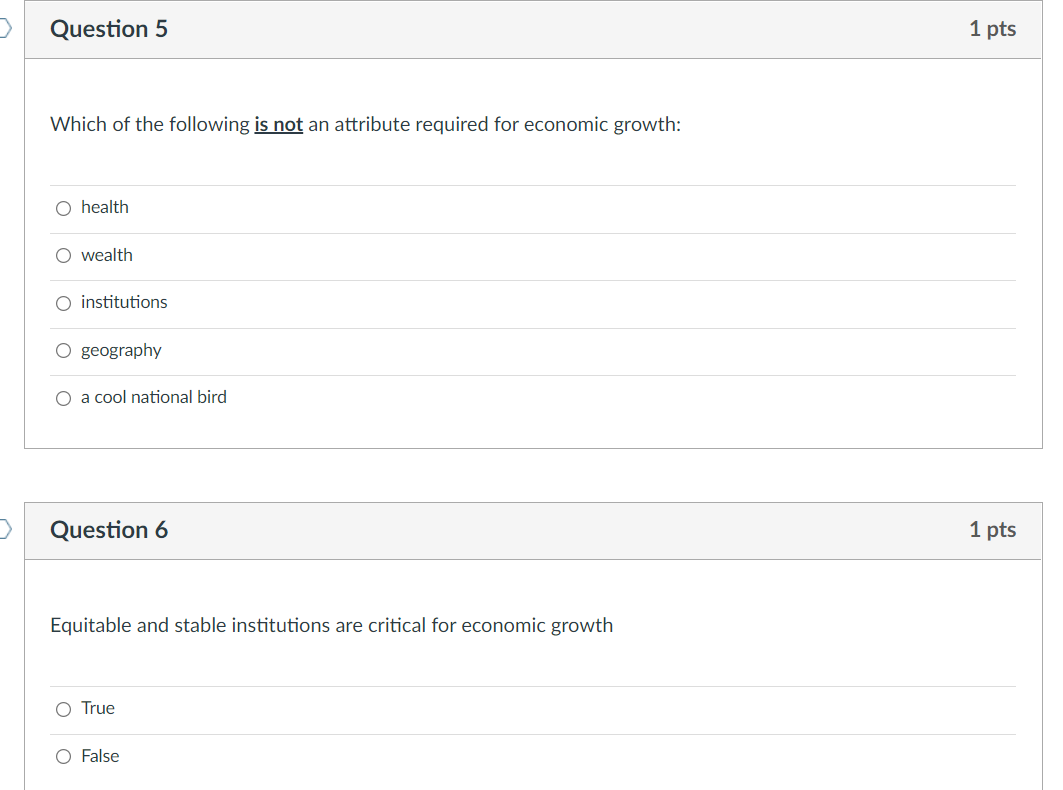The width and height of the screenshot is (1063, 790).
Task: Mark Question 6 as True
Action: point(63,709)
